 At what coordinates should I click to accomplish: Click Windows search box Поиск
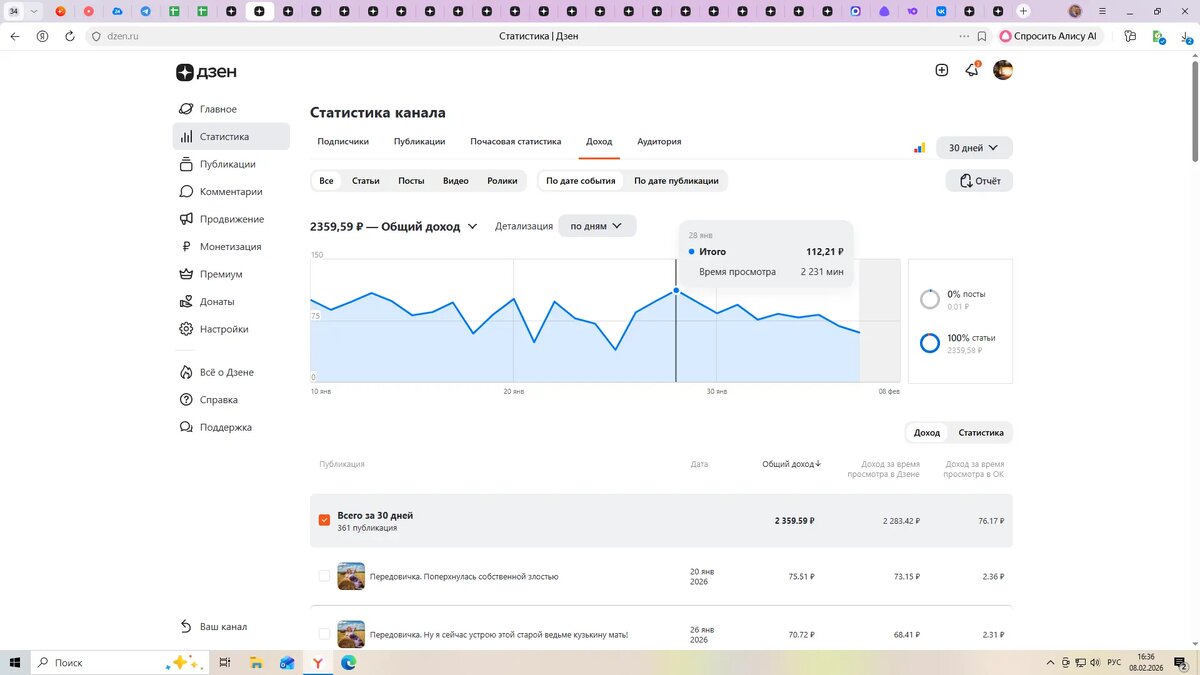(120, 662)
